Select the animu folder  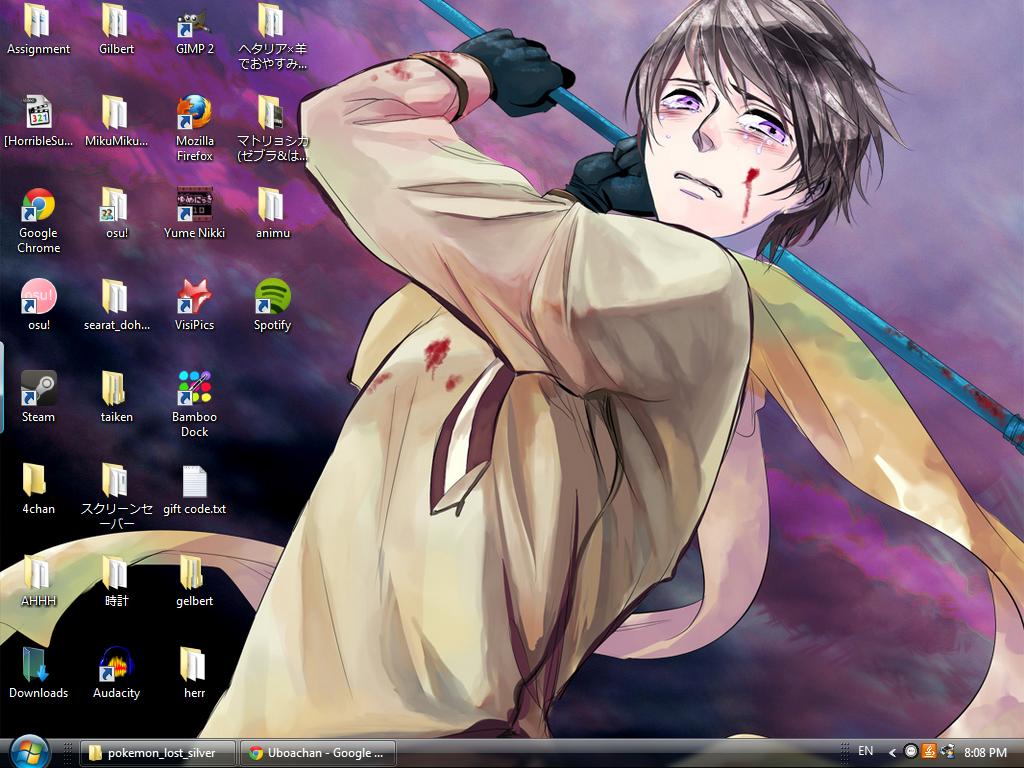pyautogui.click(x=272, y=213)
